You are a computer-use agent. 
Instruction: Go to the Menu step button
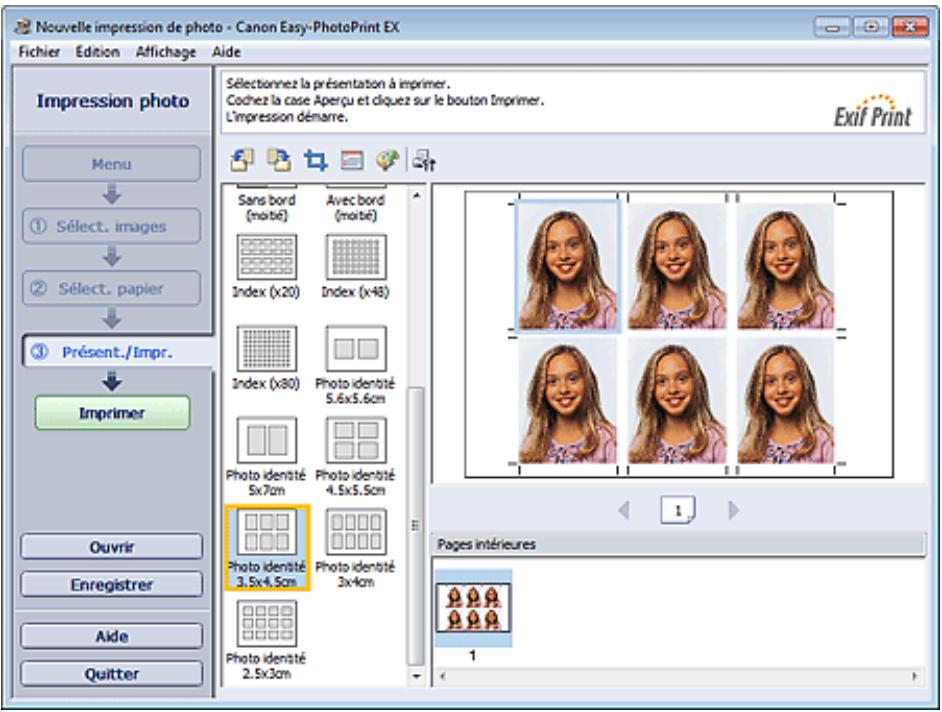click(112, 163)
